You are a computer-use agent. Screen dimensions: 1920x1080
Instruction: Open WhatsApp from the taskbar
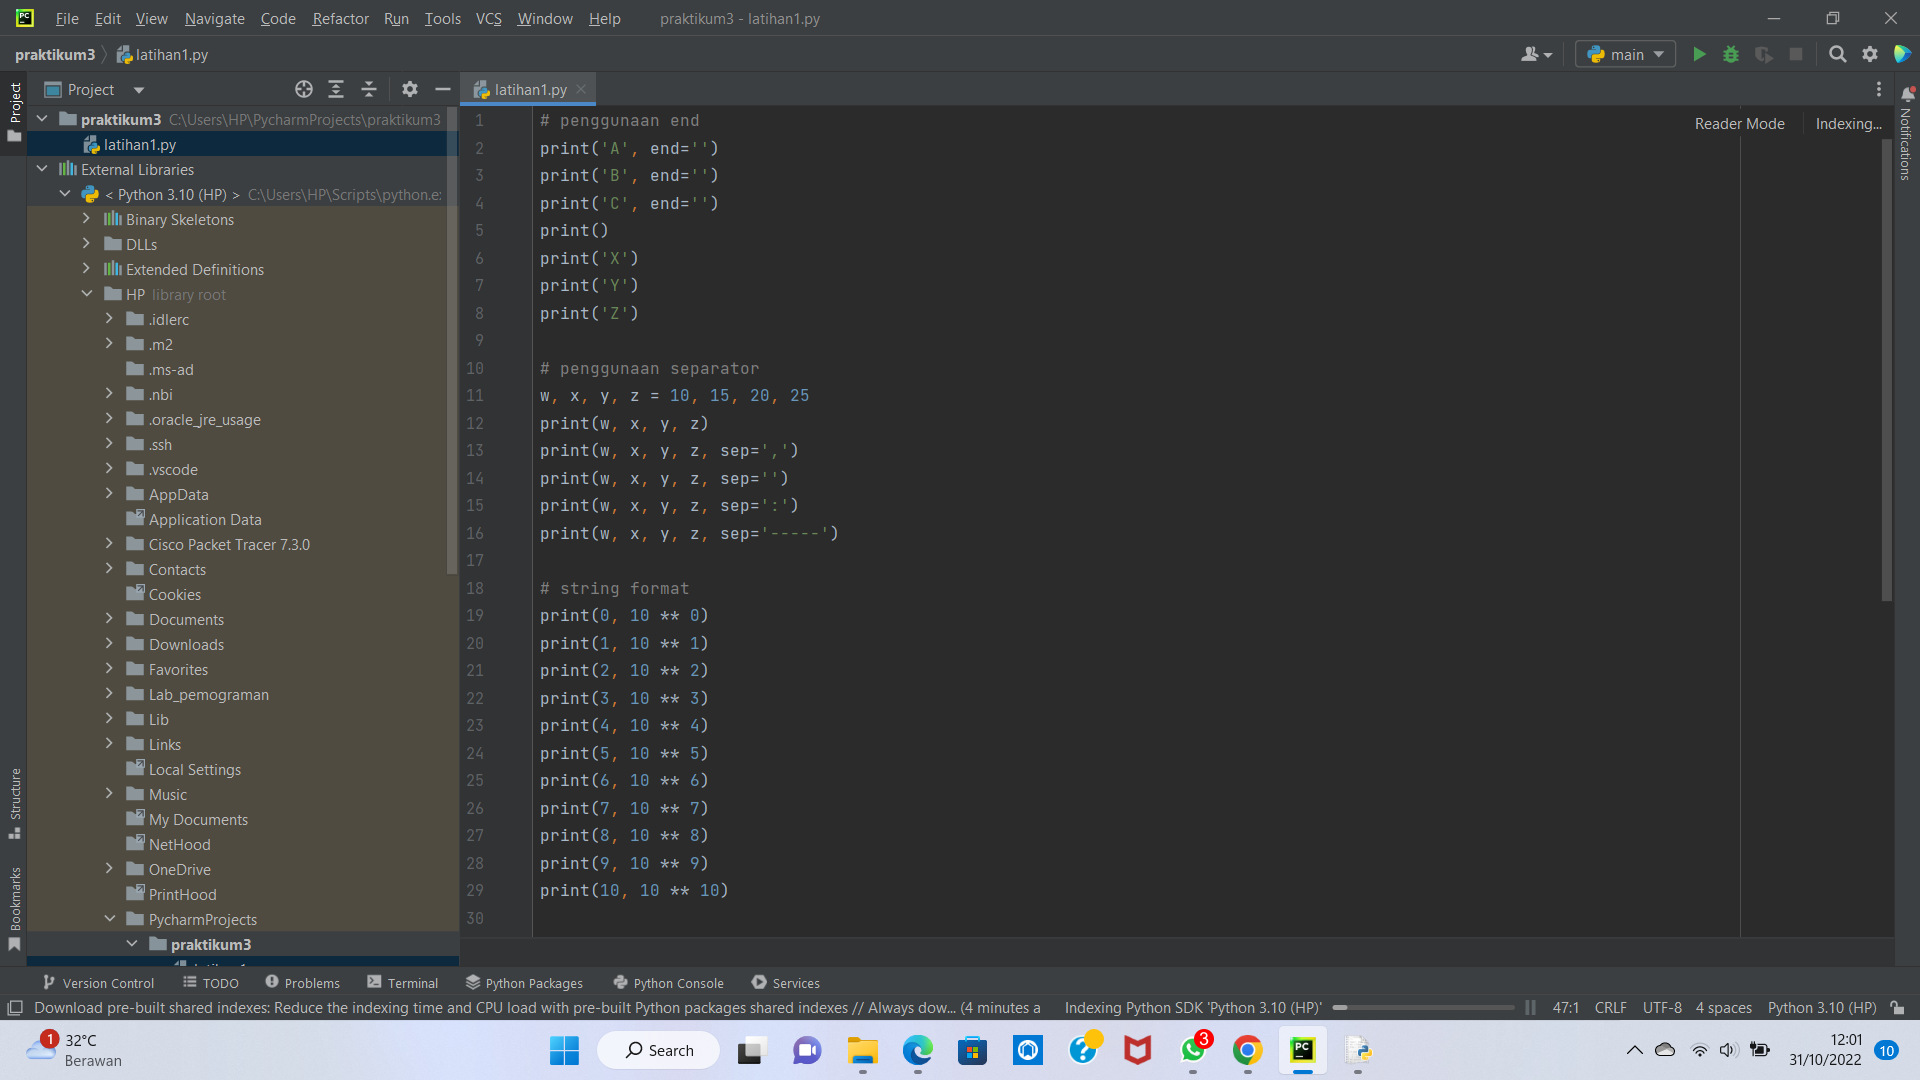[1192, 1051]
